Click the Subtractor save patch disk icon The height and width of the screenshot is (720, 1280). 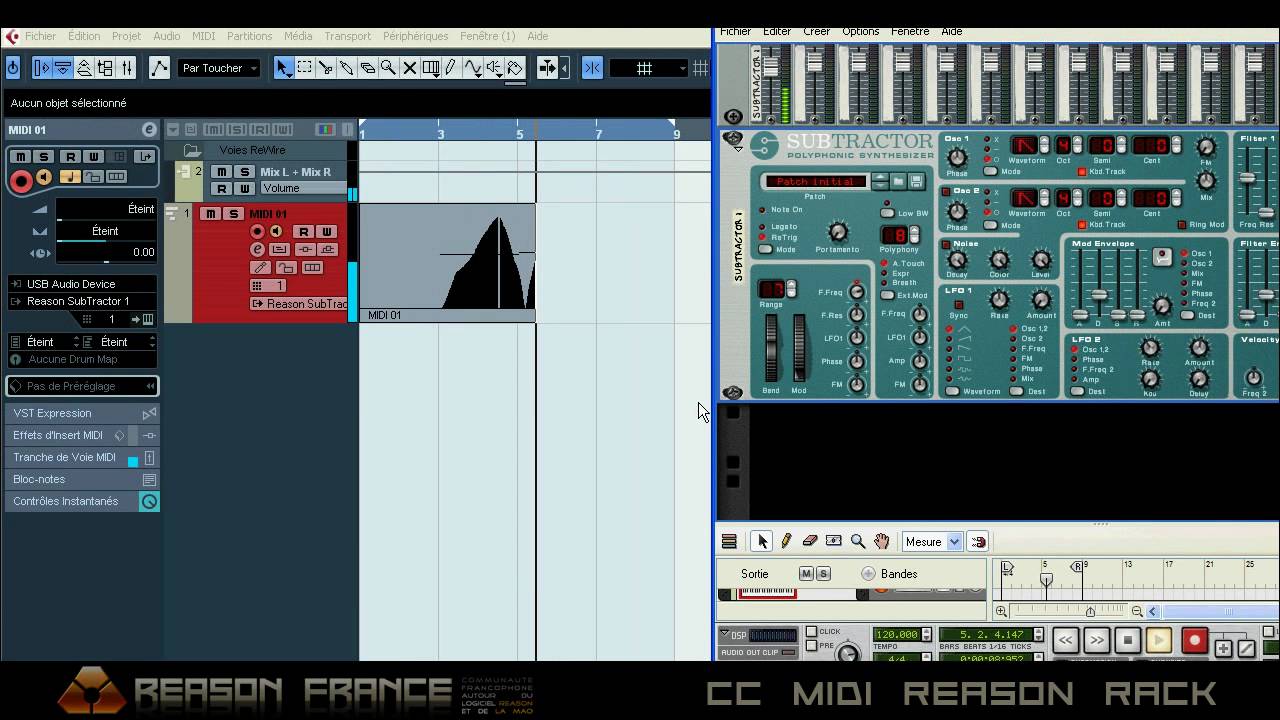pyautogui.click(x=917, y=181)
